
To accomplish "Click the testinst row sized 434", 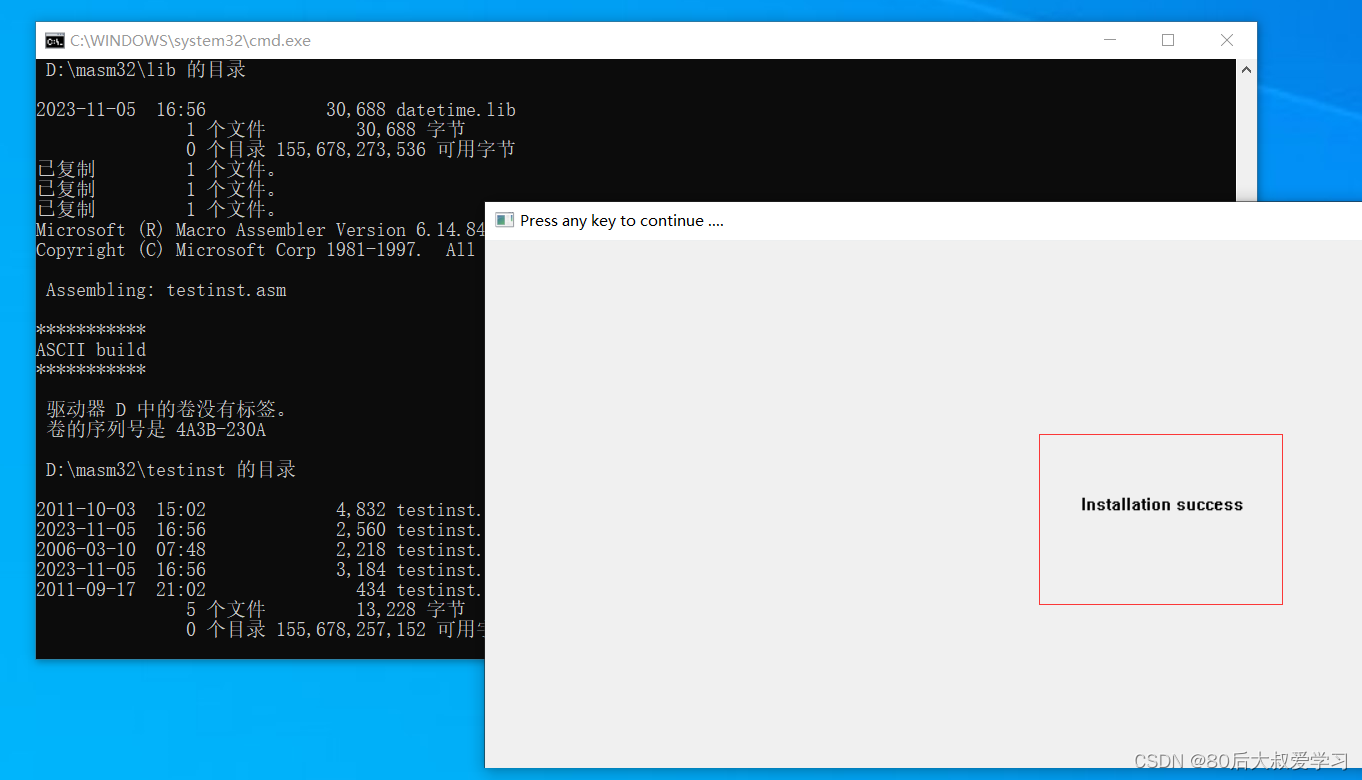I will point(260,590).
